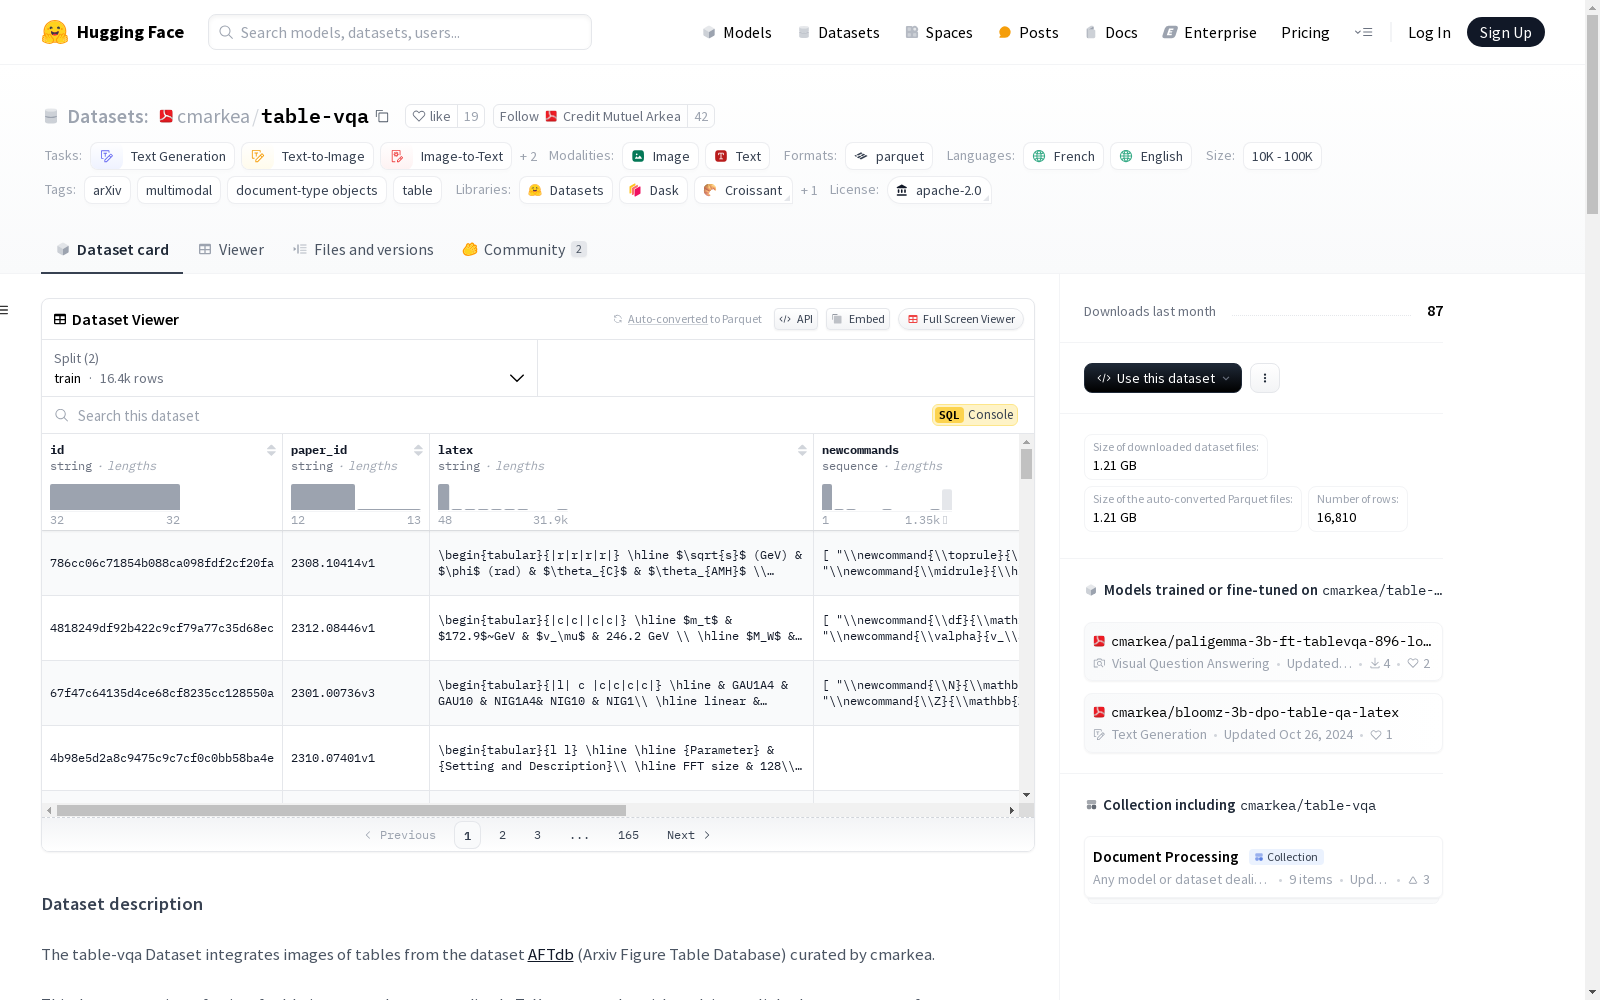This screenshot has height=1000, width=1600.
Task: Focus the top search models field
Action: click(400, 32)
